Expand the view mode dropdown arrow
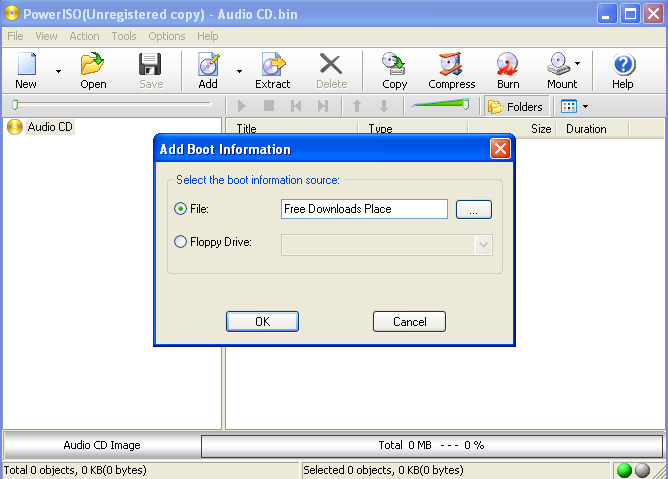 pos(586,107)
